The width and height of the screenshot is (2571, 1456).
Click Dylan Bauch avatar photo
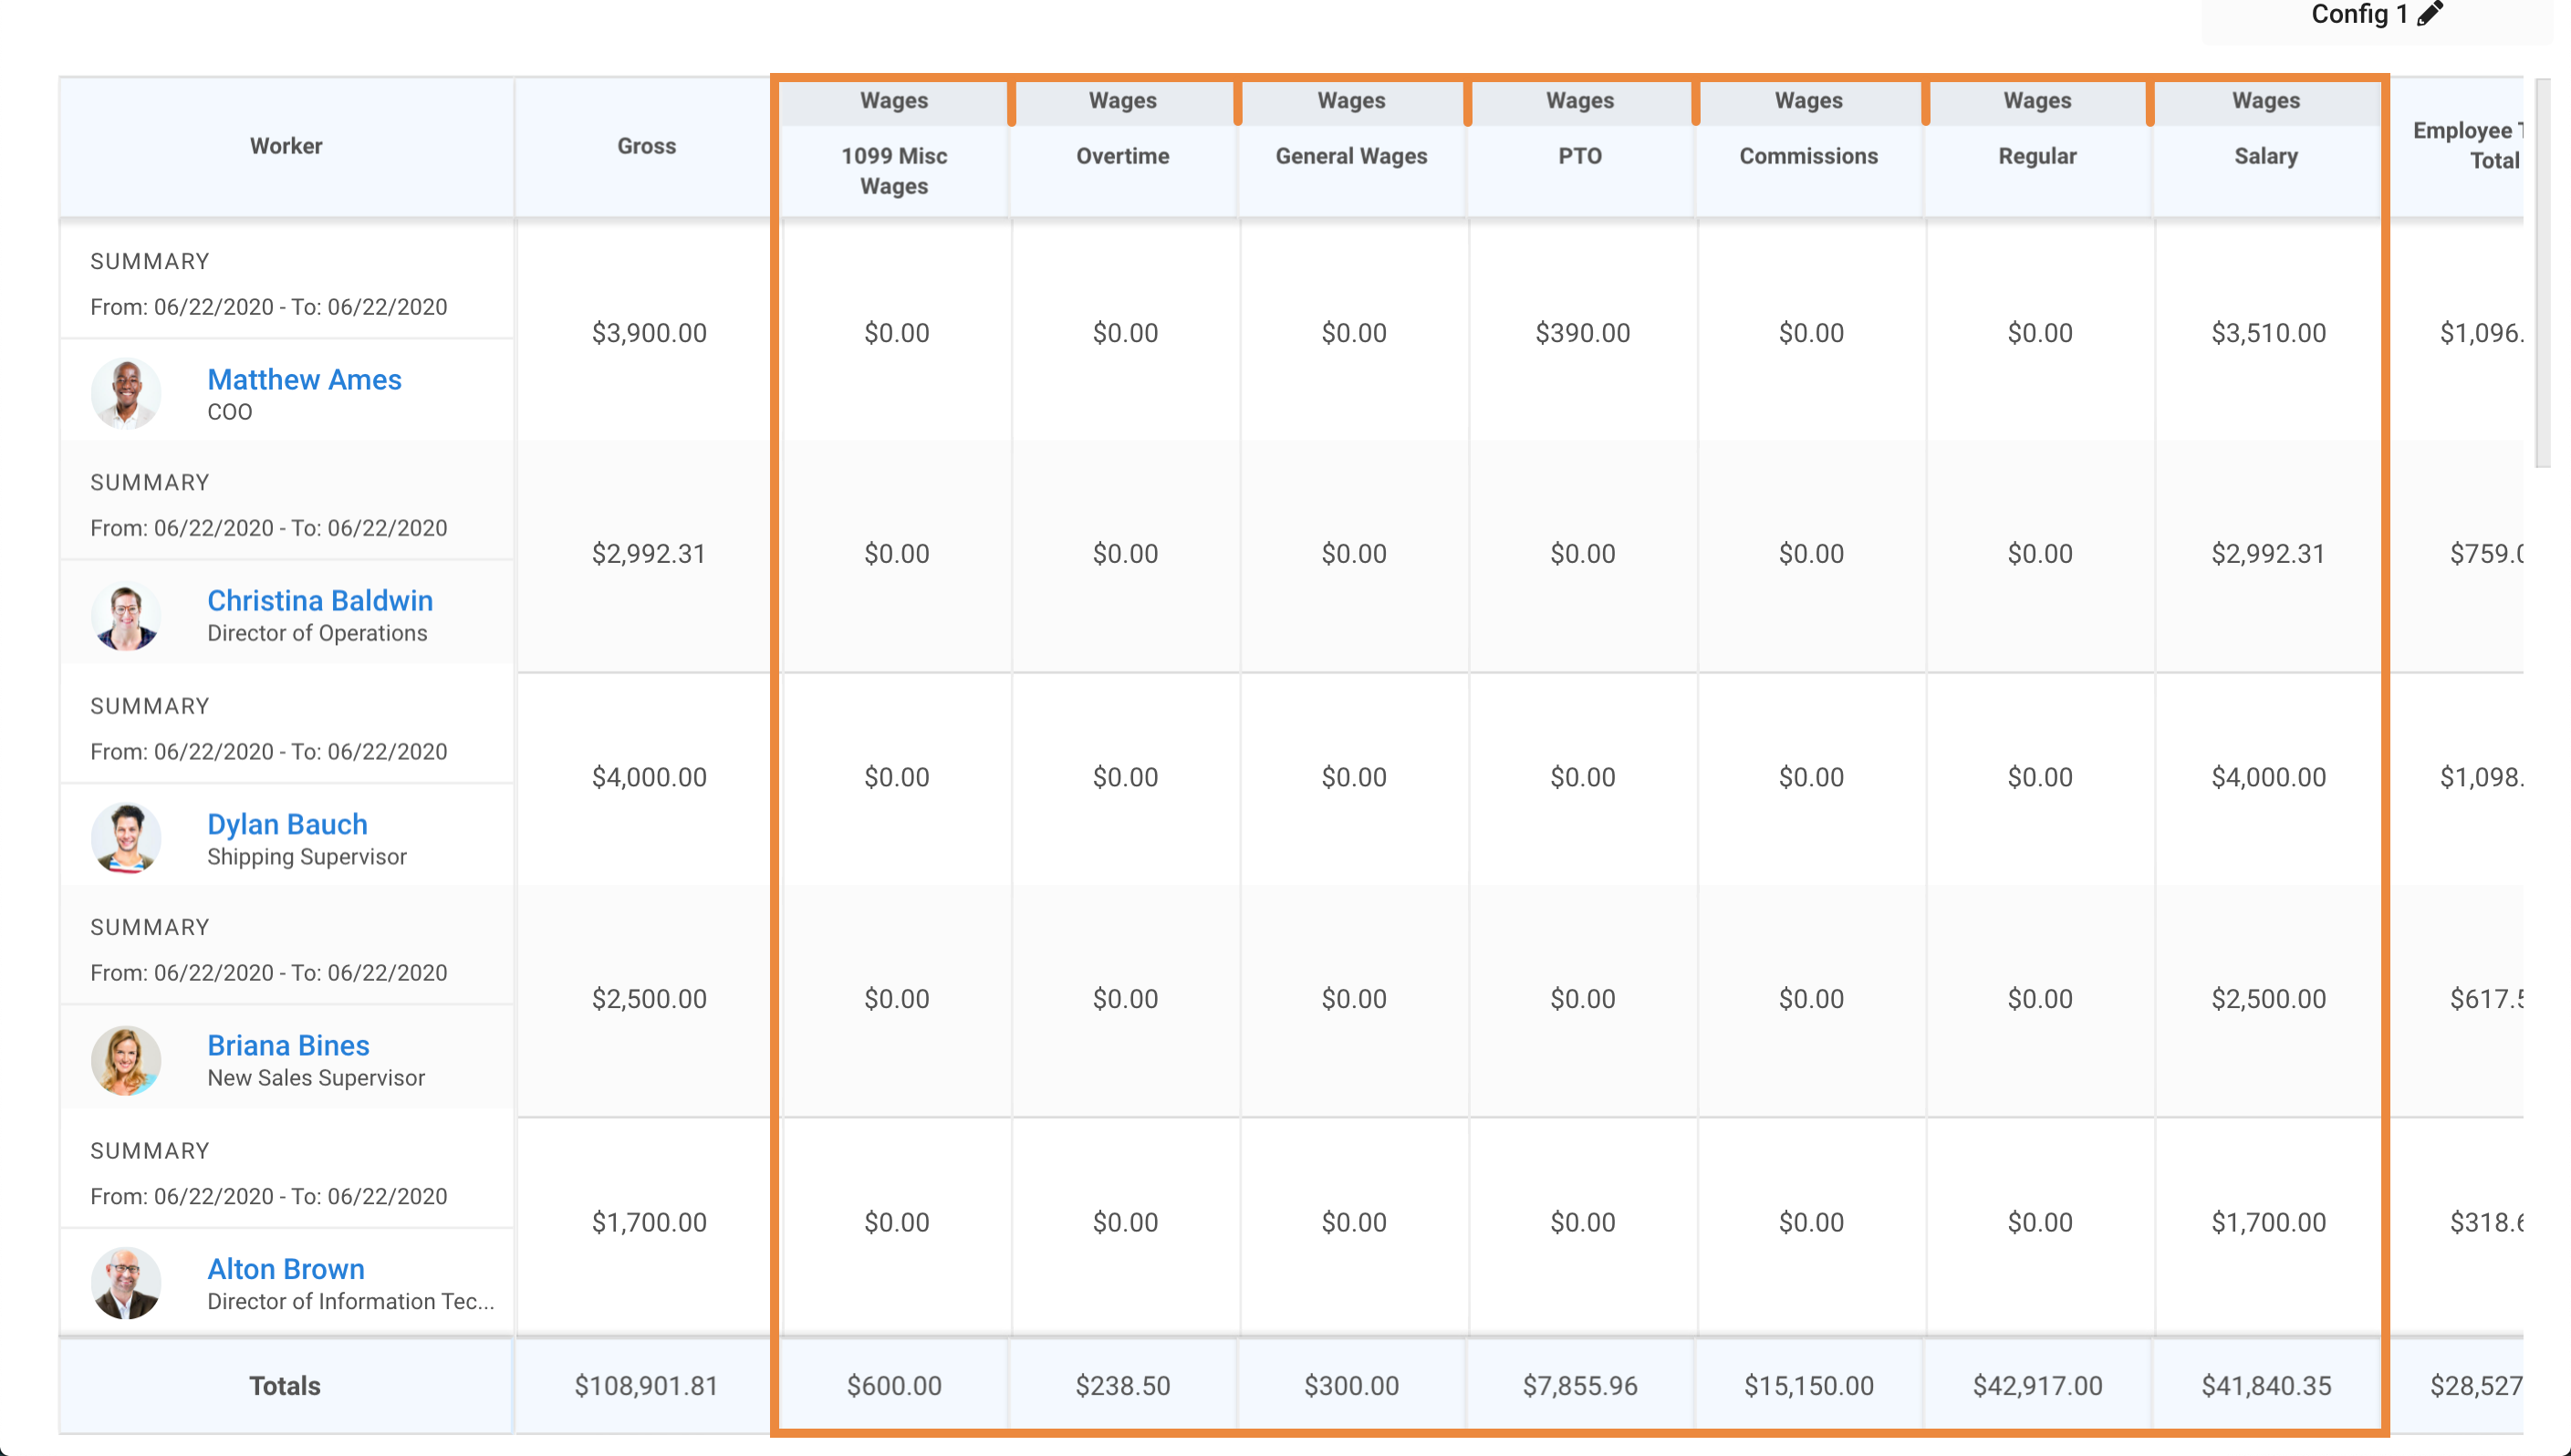126,839
